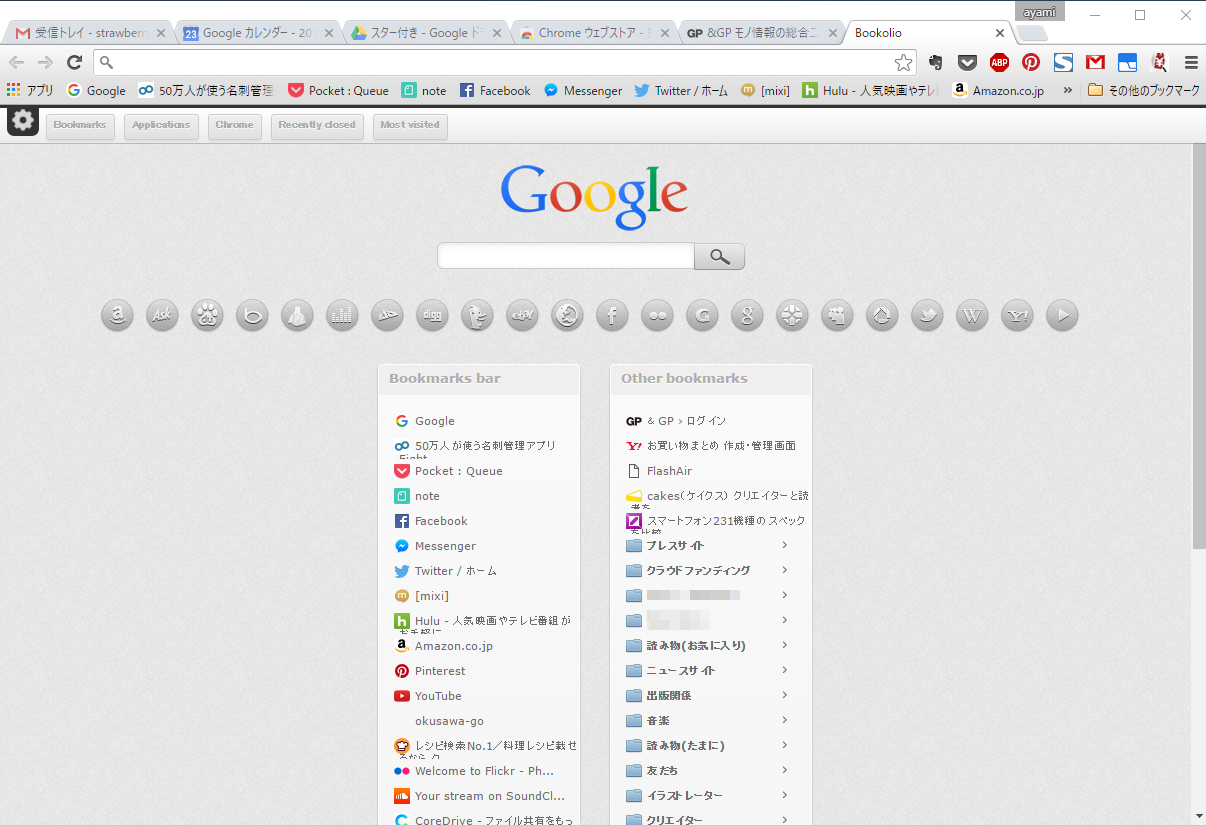The image size is (1206, 826).
Task: Open Bookolio settings gear icon
Action: pyautogui.click(x=23, y=122)
